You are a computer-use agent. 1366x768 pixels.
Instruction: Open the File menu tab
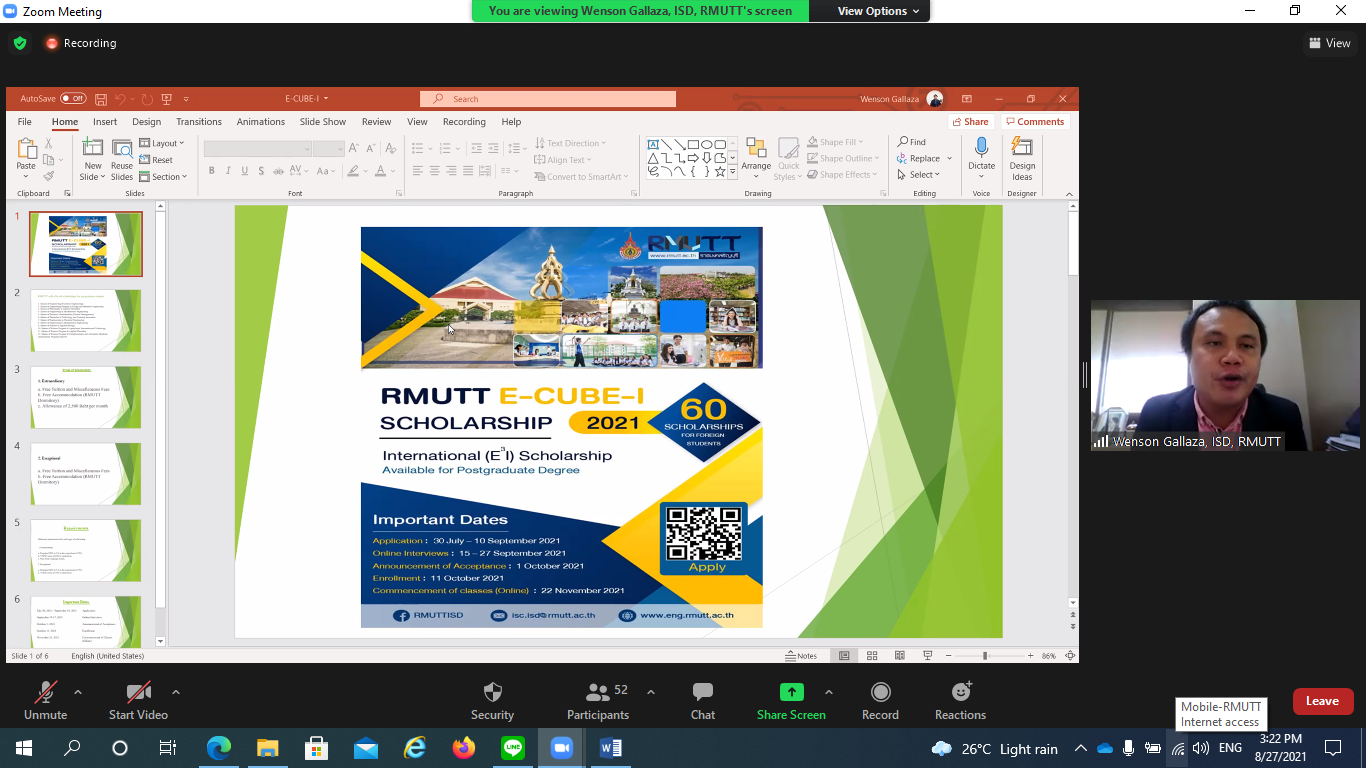click(x=25, y=122)
